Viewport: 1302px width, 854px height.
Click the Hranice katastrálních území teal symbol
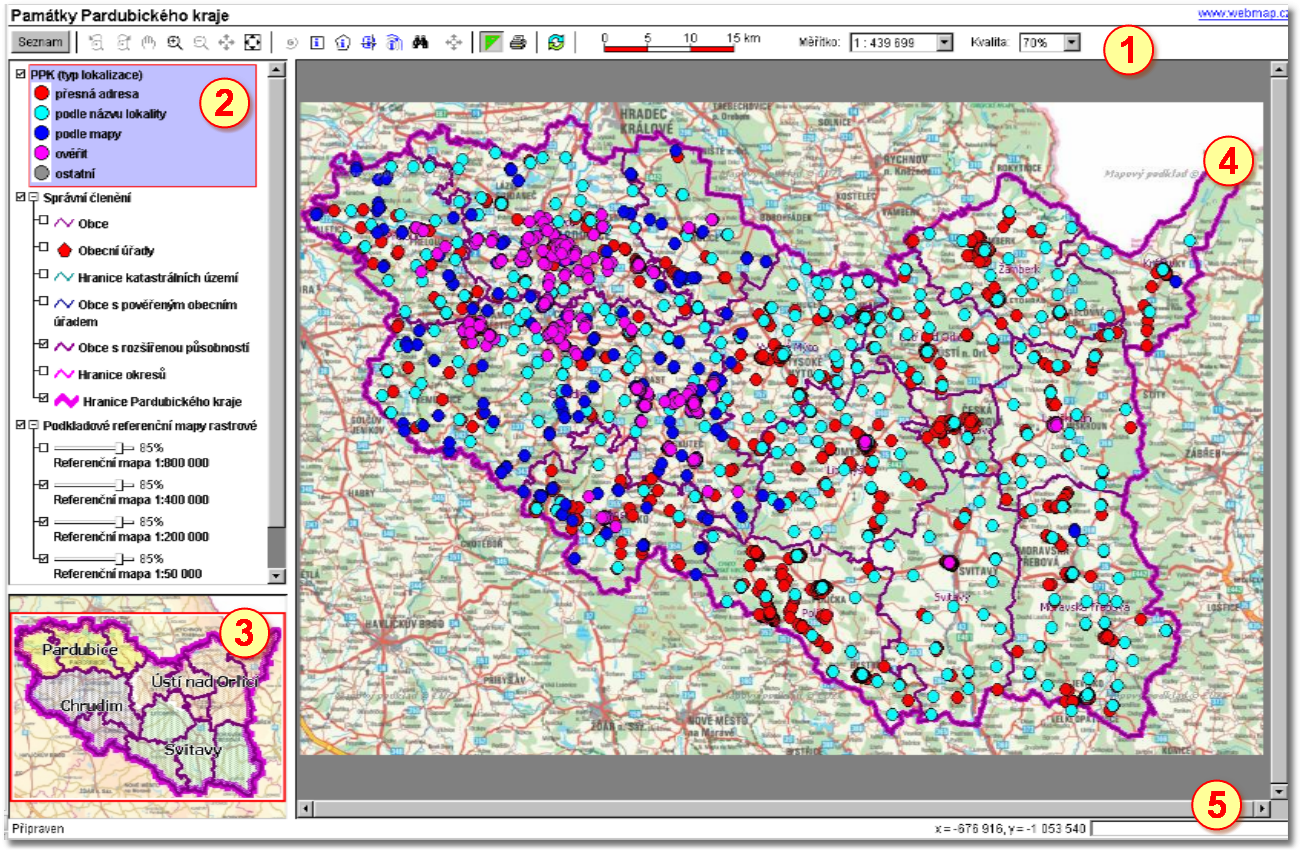(63, 277)
